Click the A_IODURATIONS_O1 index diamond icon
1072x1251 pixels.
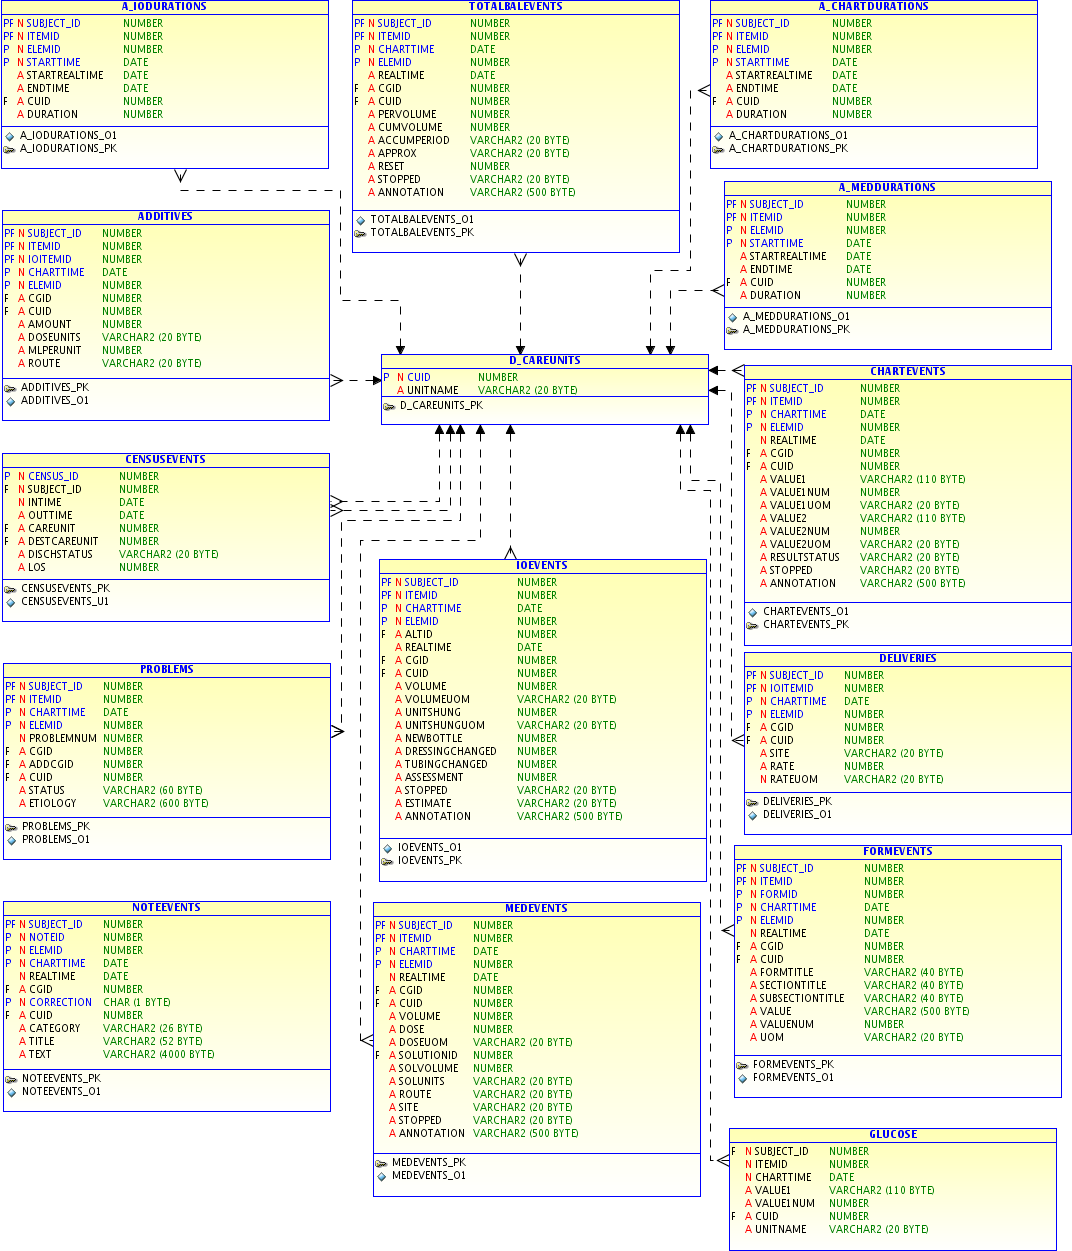coord(10,136)
